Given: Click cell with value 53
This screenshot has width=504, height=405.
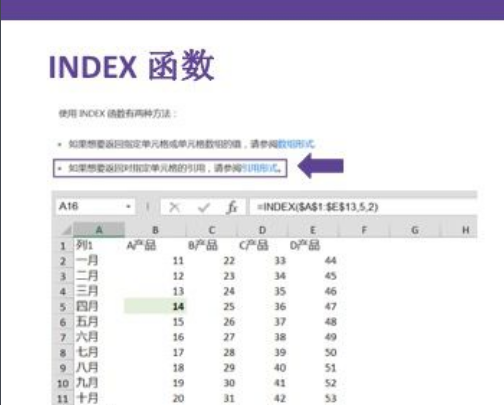Looking at the screenshot, I should click(330, 398).
